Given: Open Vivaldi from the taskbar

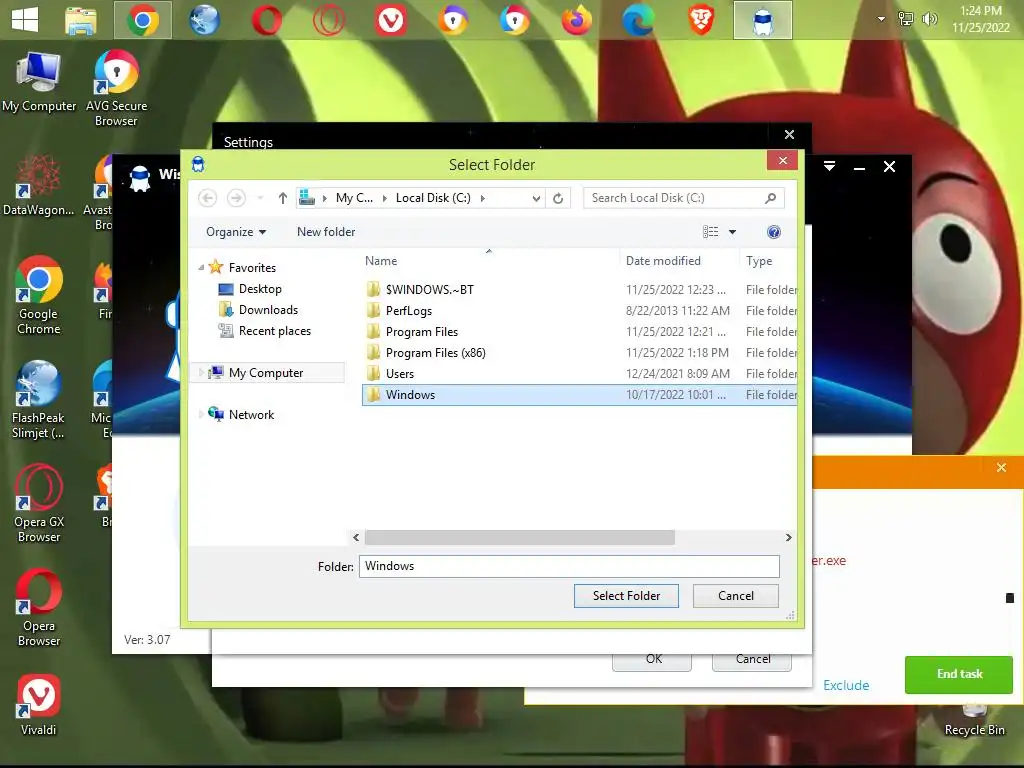Looking at the screenshot, I should (391, 20).
